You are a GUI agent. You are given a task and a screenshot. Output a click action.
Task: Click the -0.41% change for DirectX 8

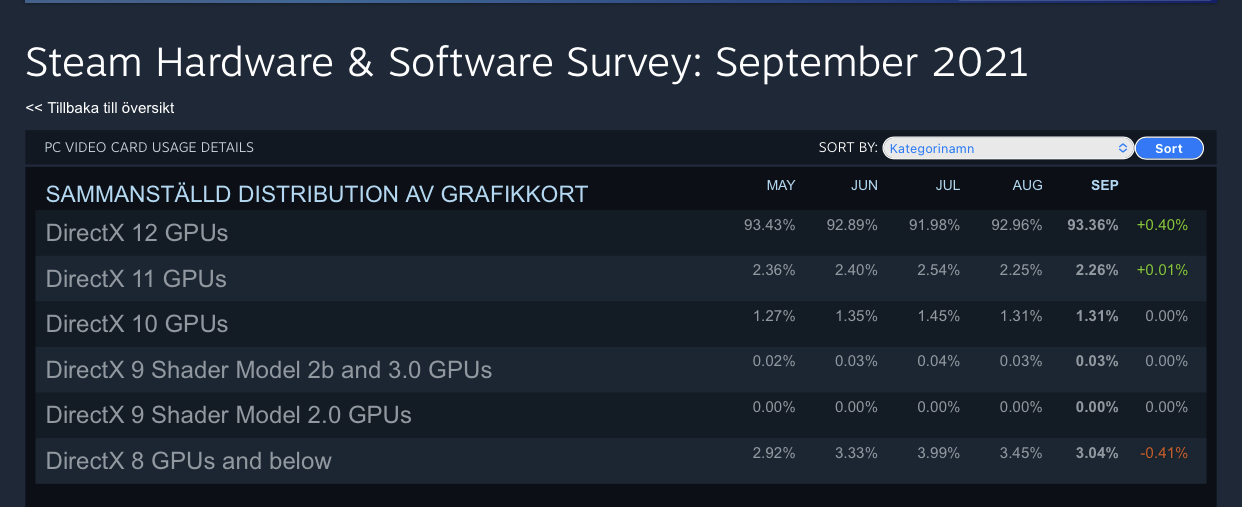pyautogui.click(x=1162, y=453)
